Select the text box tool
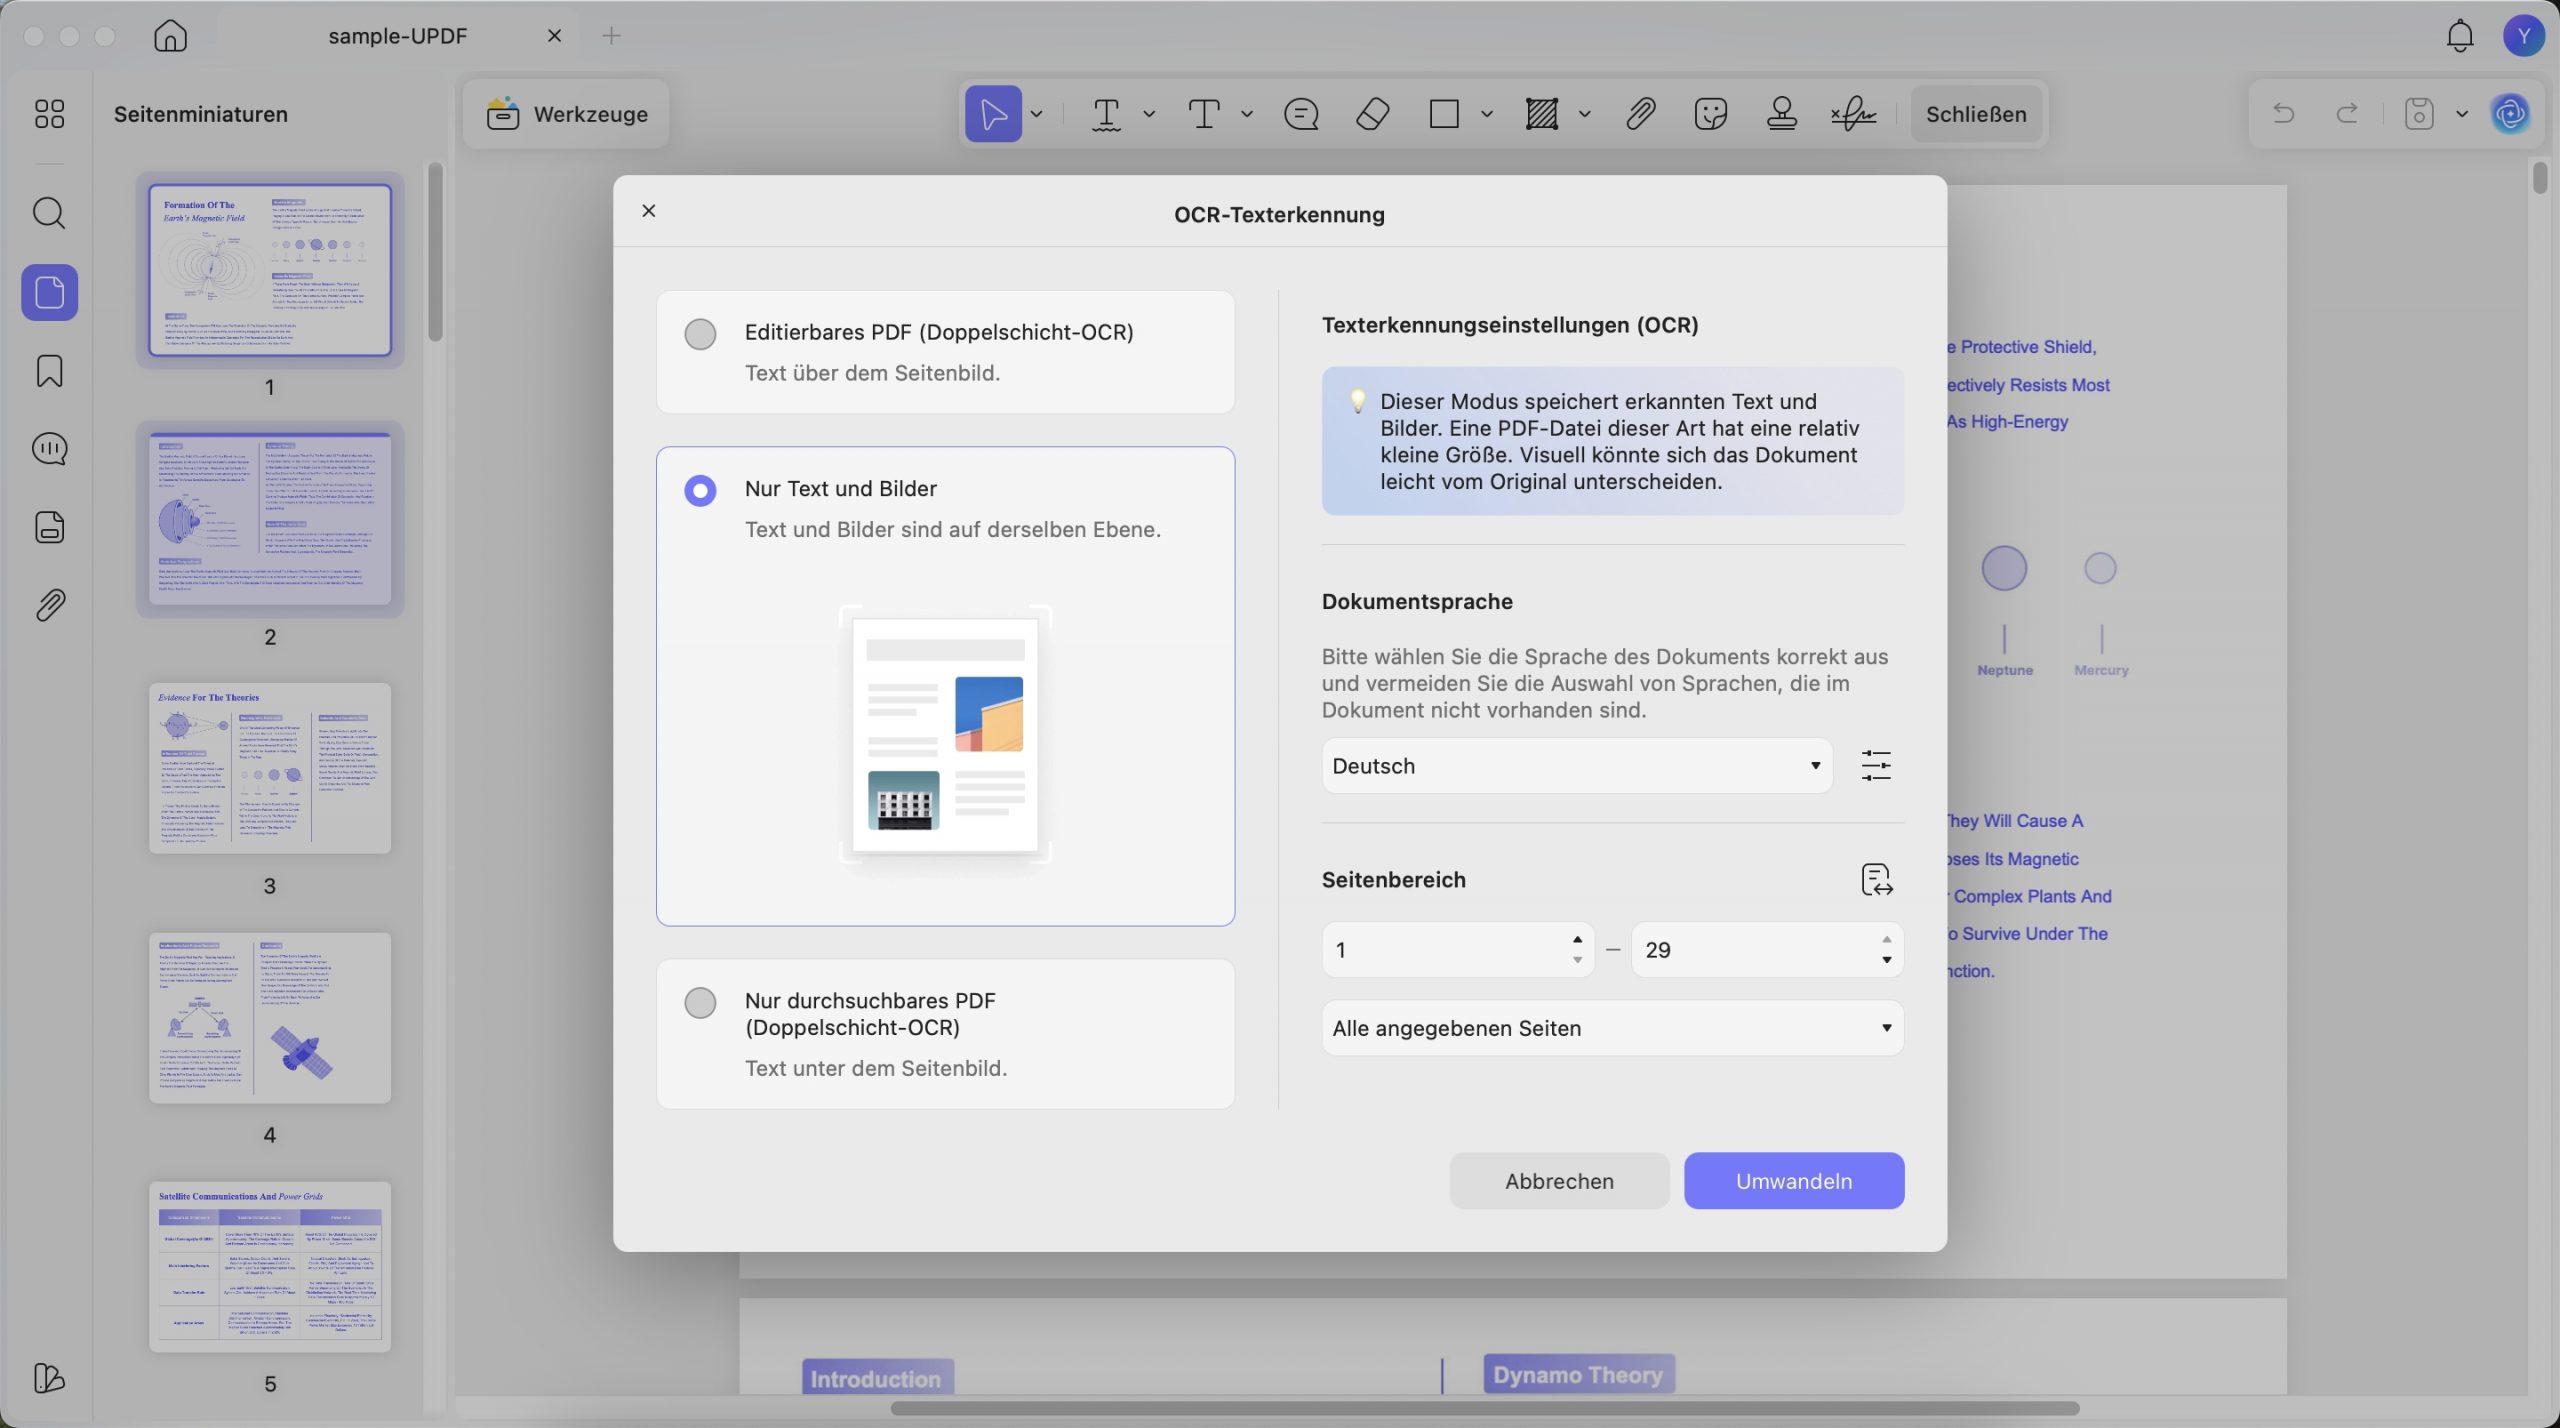 pos(1204,114)
